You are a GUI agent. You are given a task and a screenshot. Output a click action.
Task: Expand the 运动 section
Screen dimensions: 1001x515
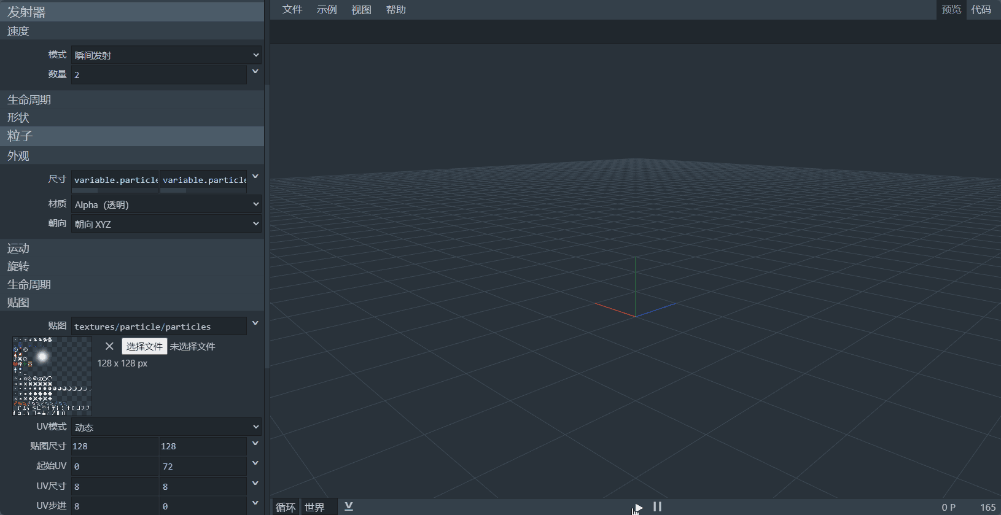(x=132, y=248)
